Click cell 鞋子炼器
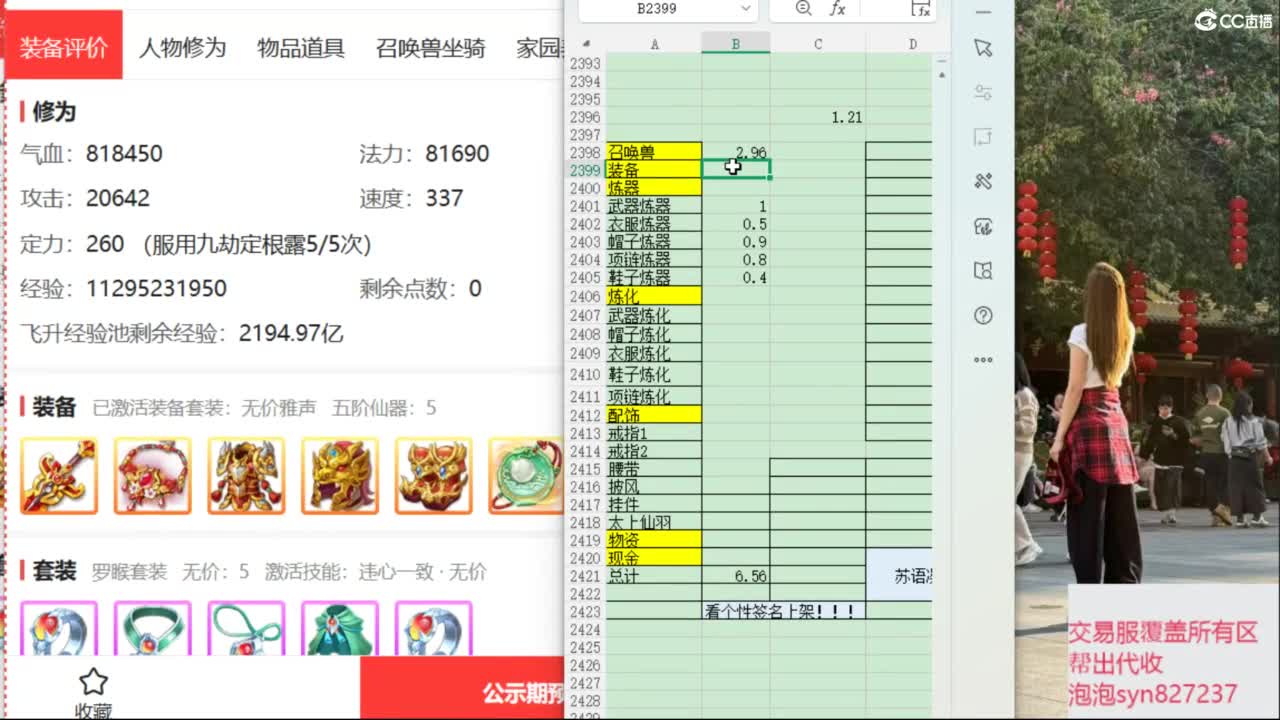This screenshot has height=720, width=1280. point(654,278)
